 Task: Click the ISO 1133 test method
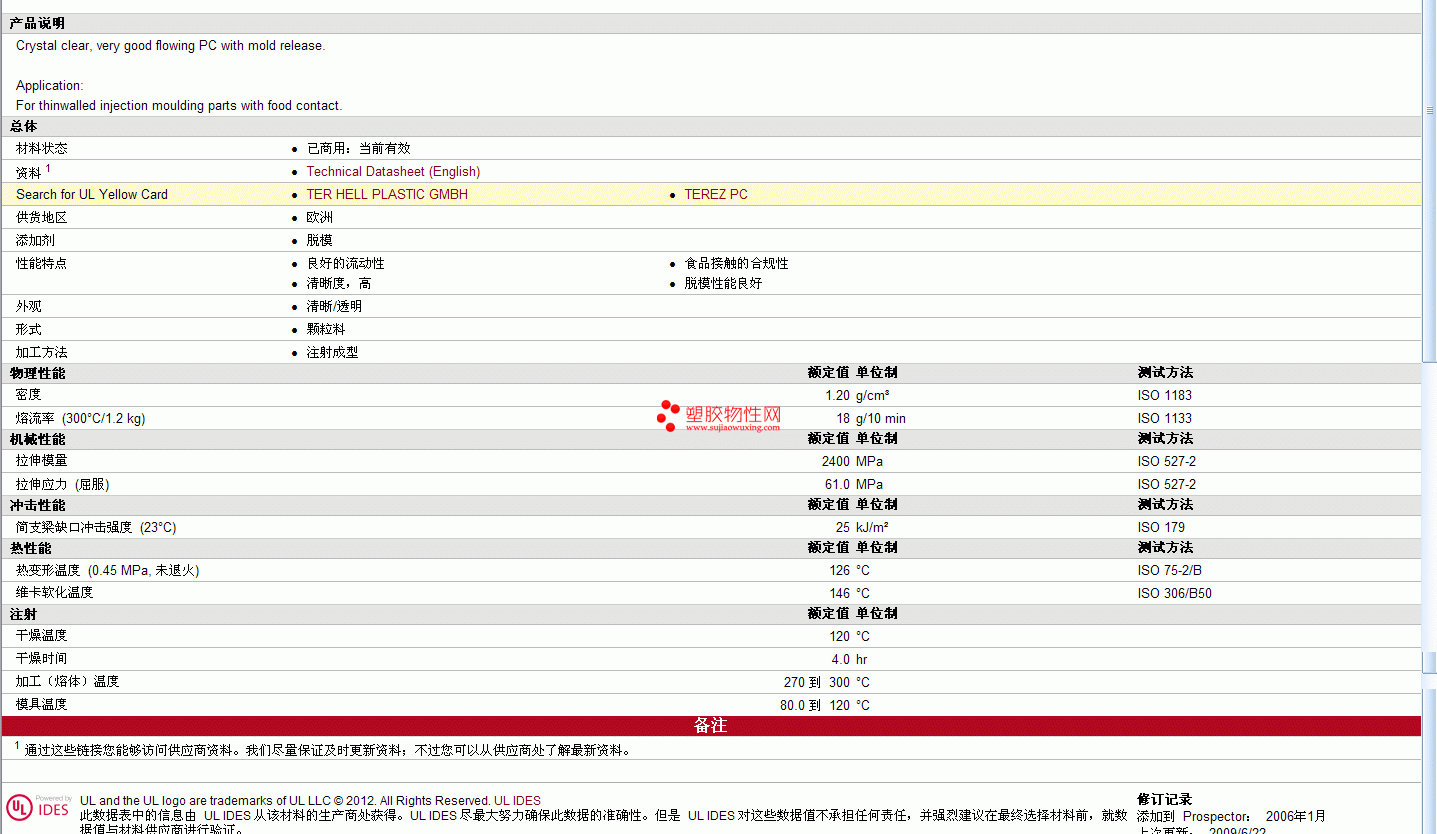[1165, 419]
